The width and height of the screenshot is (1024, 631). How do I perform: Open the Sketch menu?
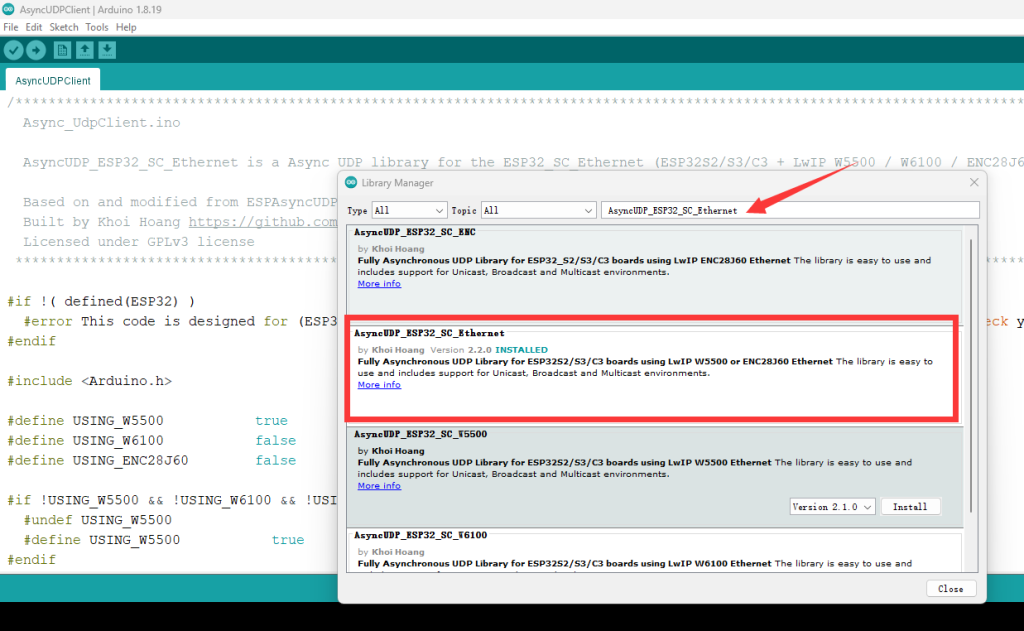tap(64, 27)
